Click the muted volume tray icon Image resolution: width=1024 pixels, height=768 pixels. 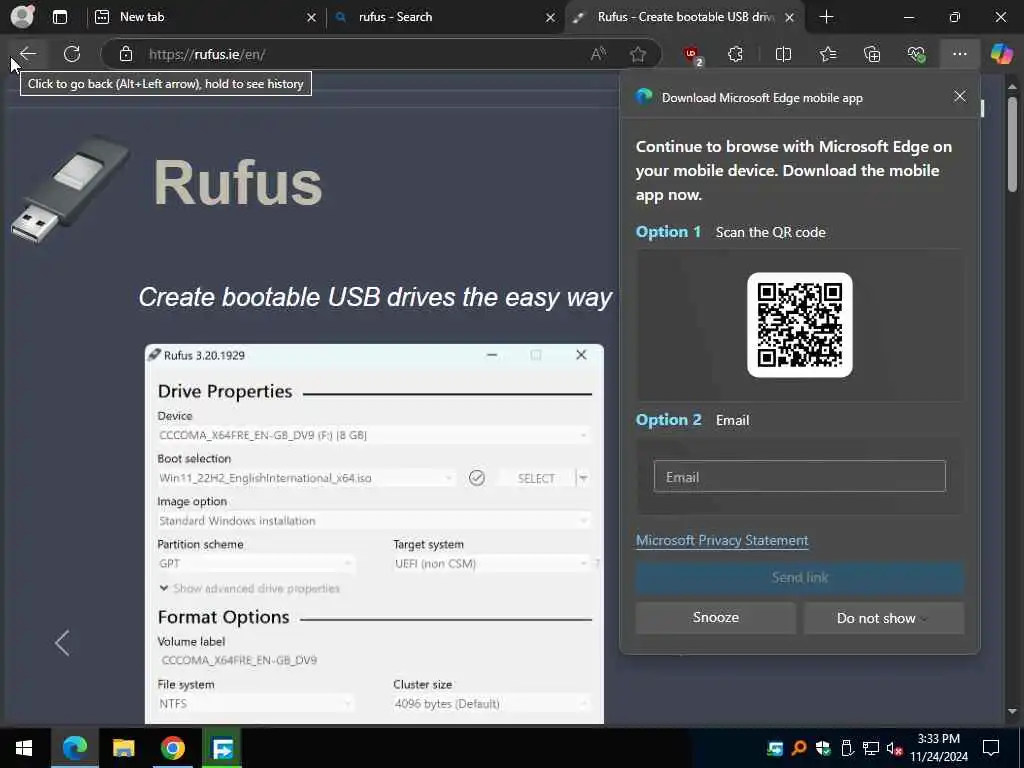(894, 748)
